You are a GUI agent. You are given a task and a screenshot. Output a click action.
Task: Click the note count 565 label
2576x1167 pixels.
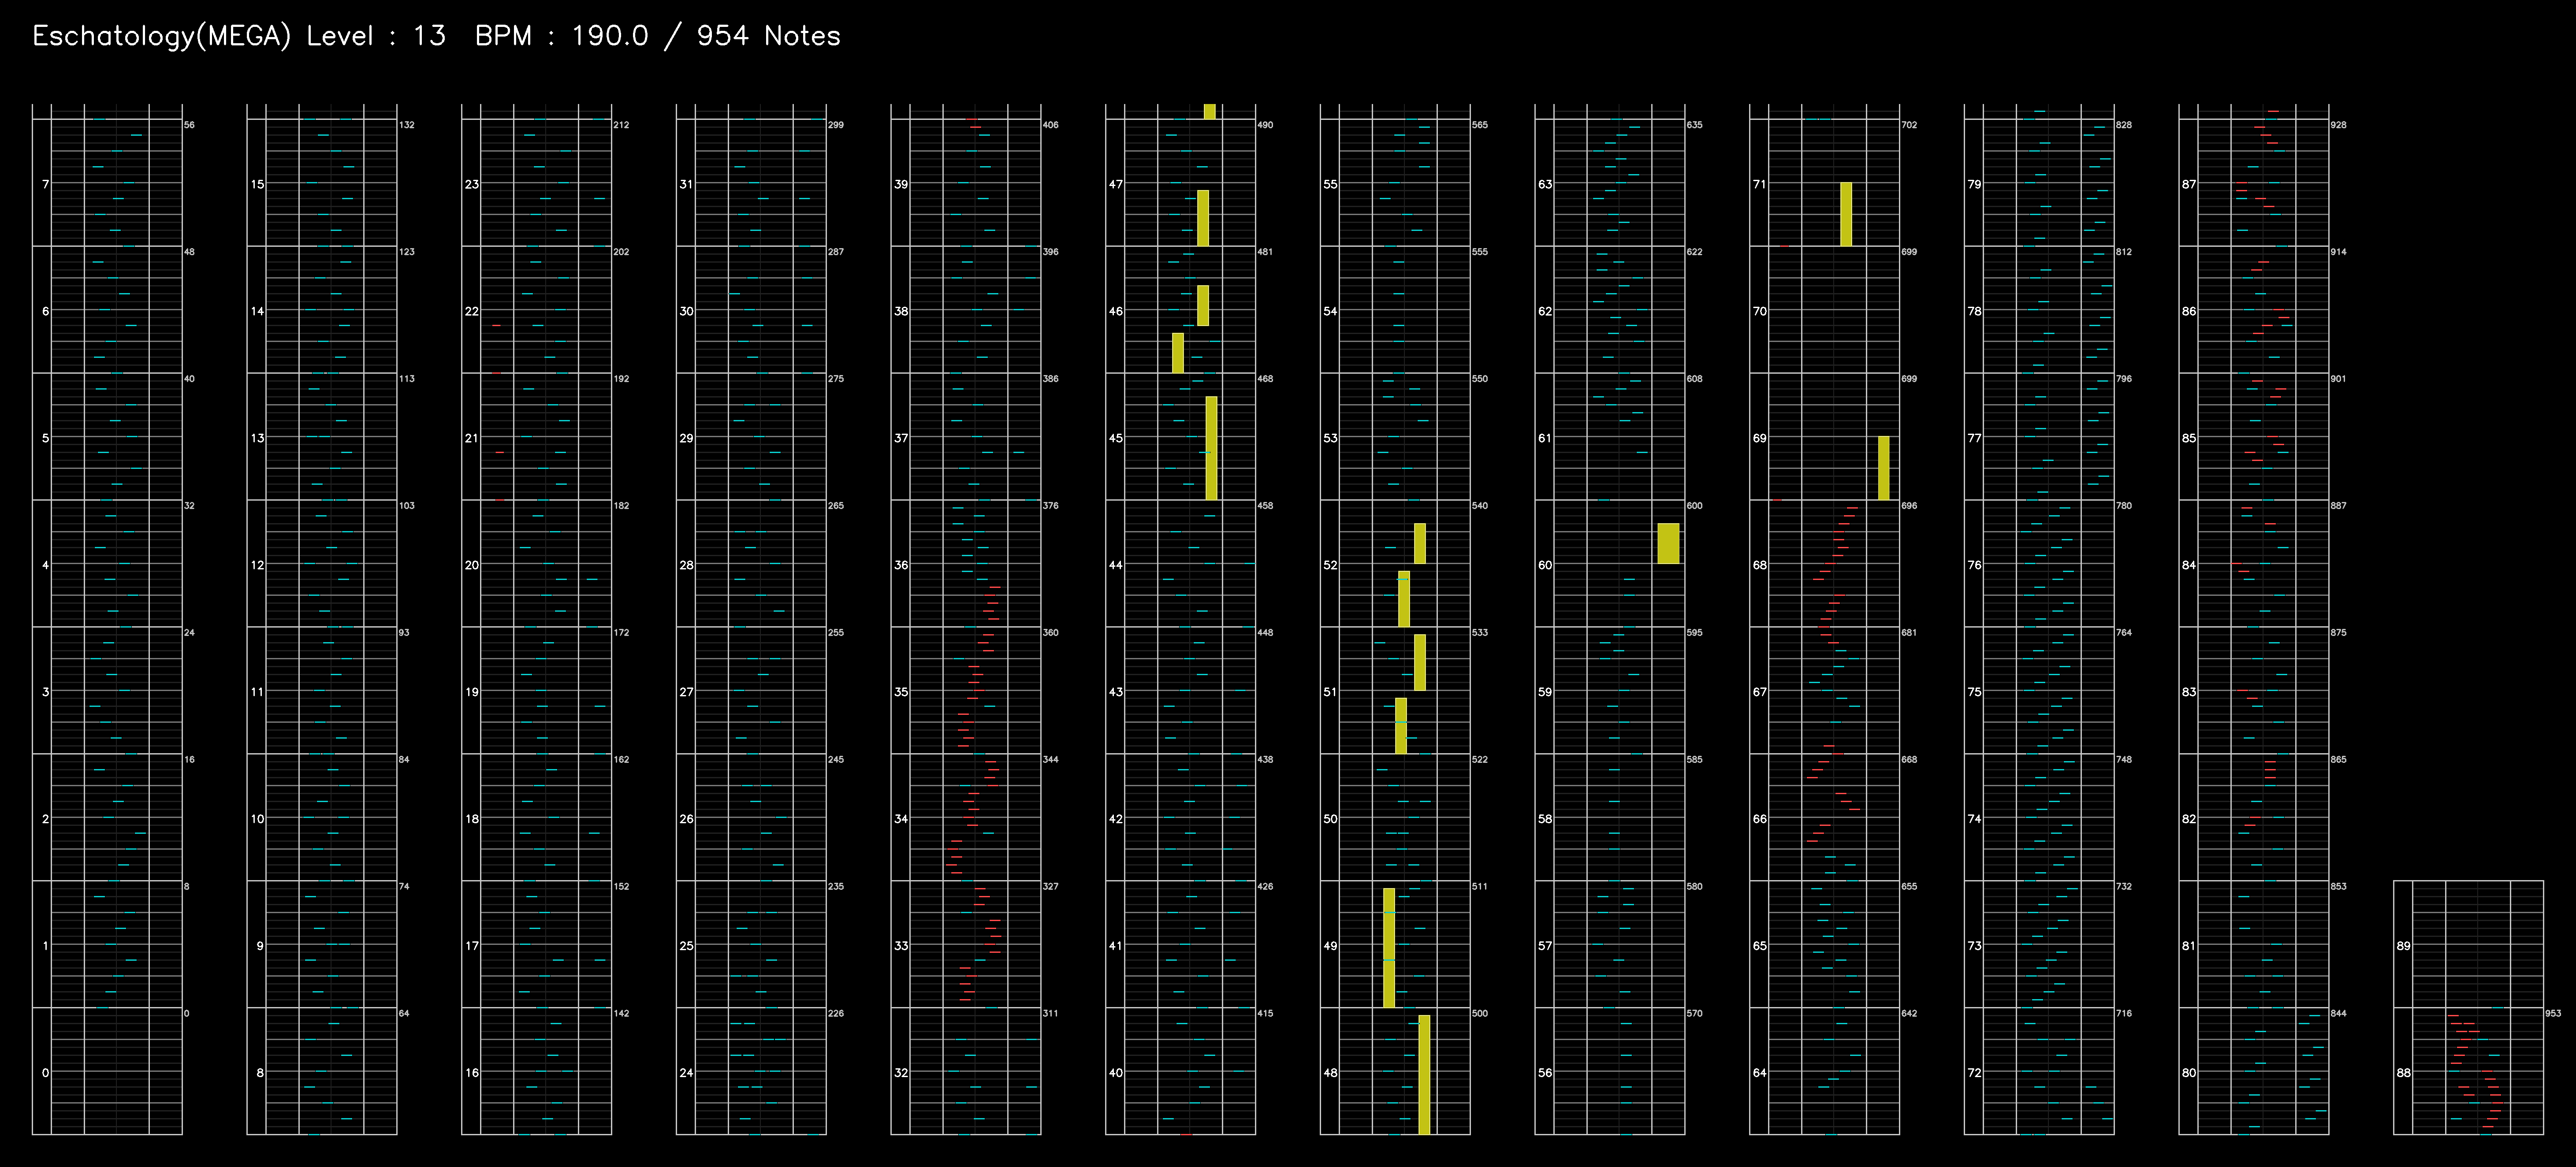click(x=1480, y=125)
